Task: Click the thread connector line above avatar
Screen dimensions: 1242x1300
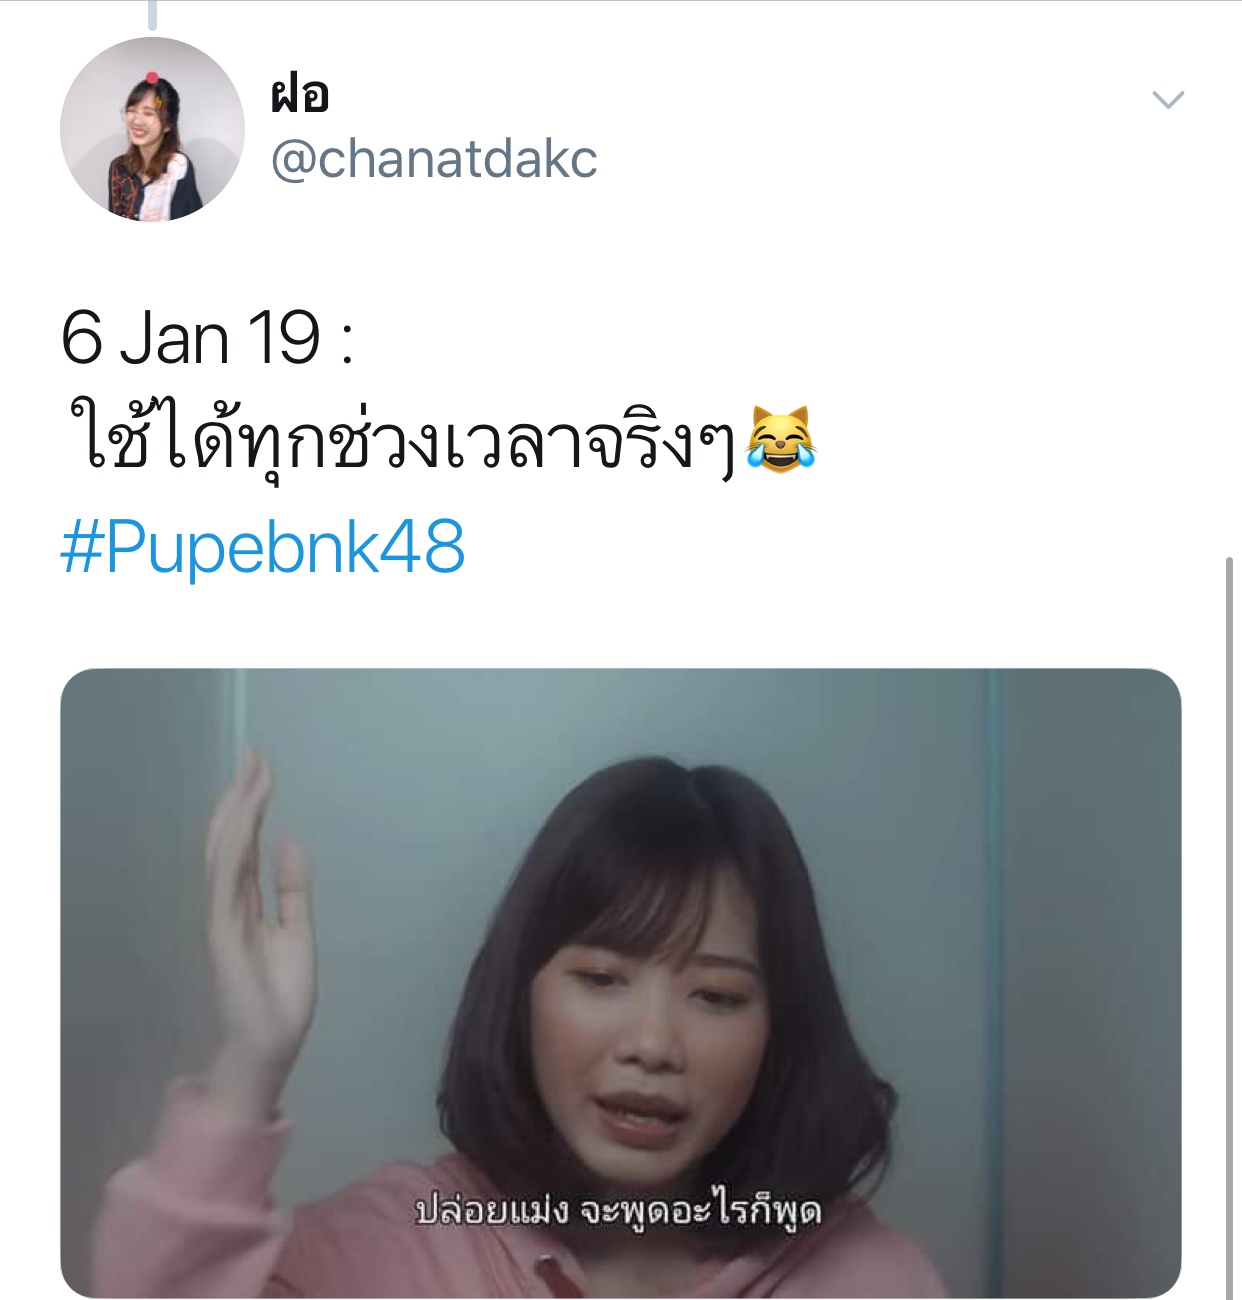Action: 153,14
